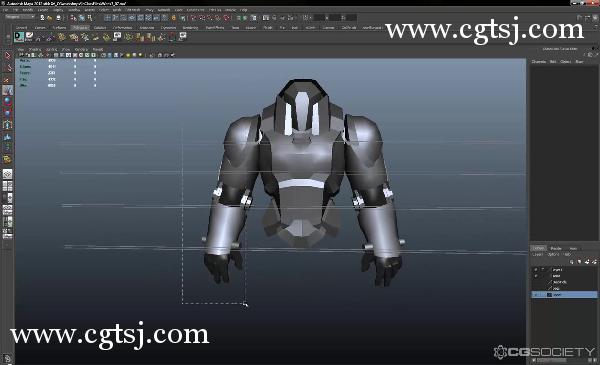Switch to the PaintEffects shelf tab
Image resolution: width=600 pixels, height=365 pixels.
(215, 28)
